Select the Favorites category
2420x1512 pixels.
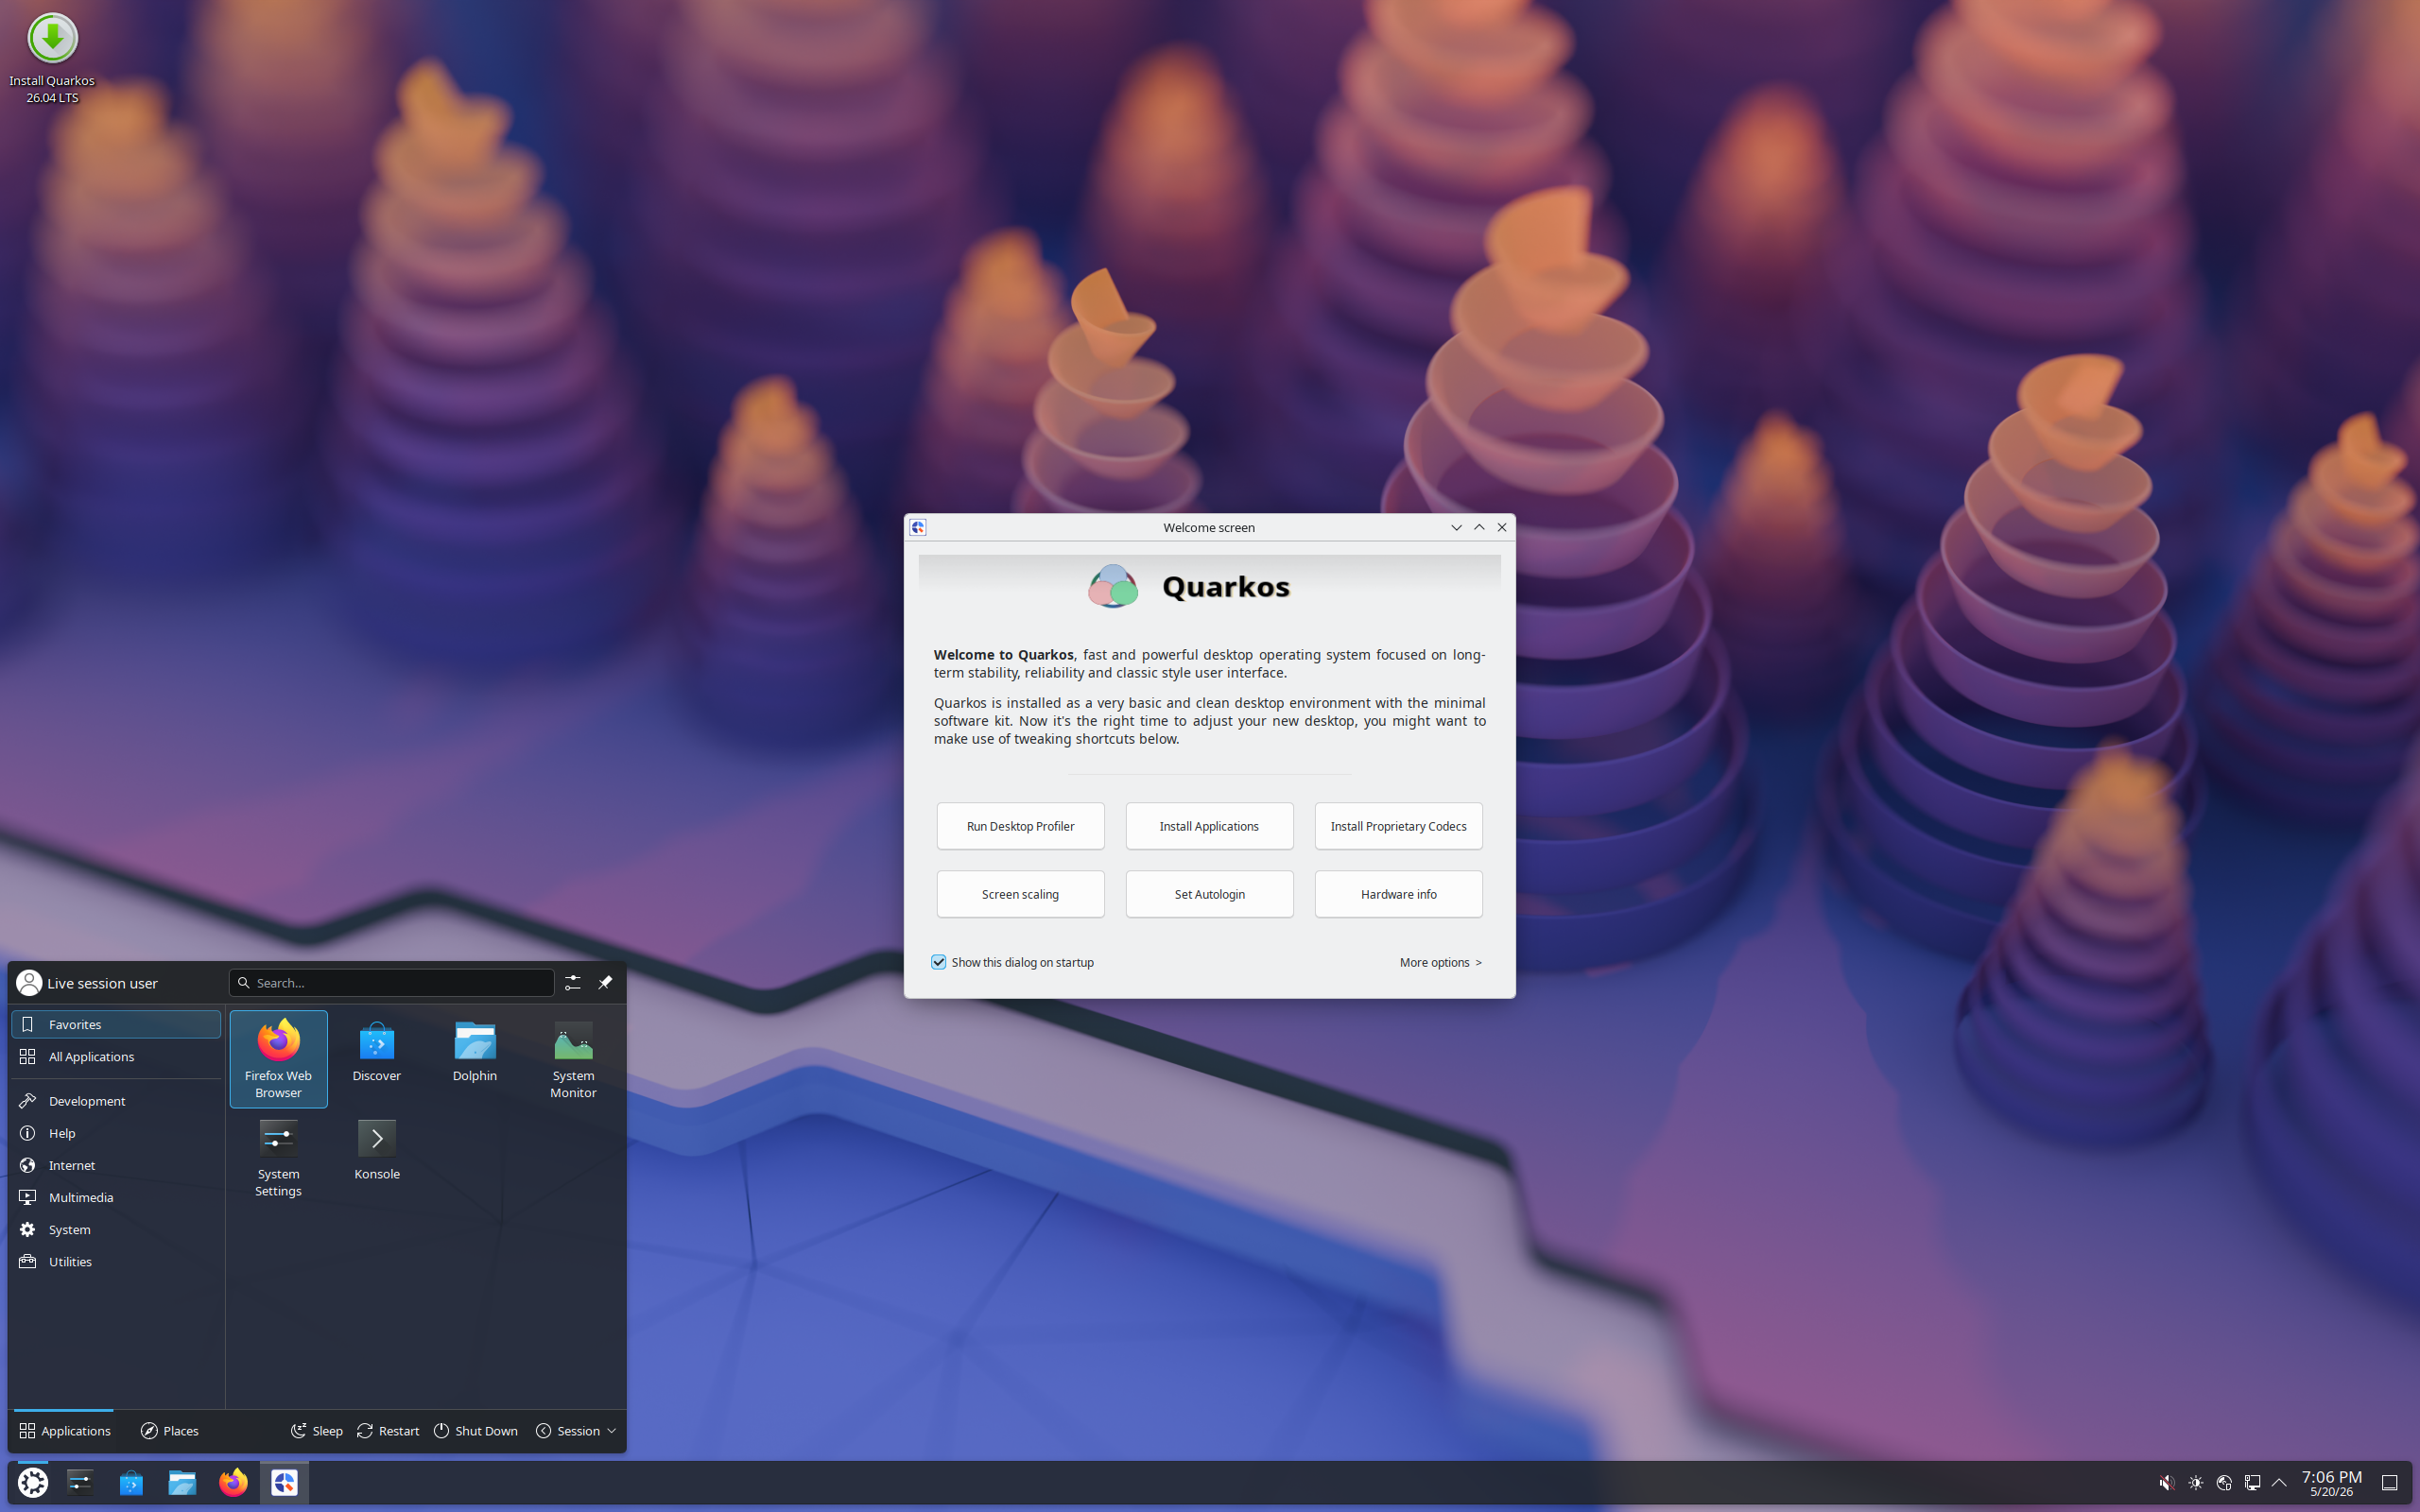116,1024
